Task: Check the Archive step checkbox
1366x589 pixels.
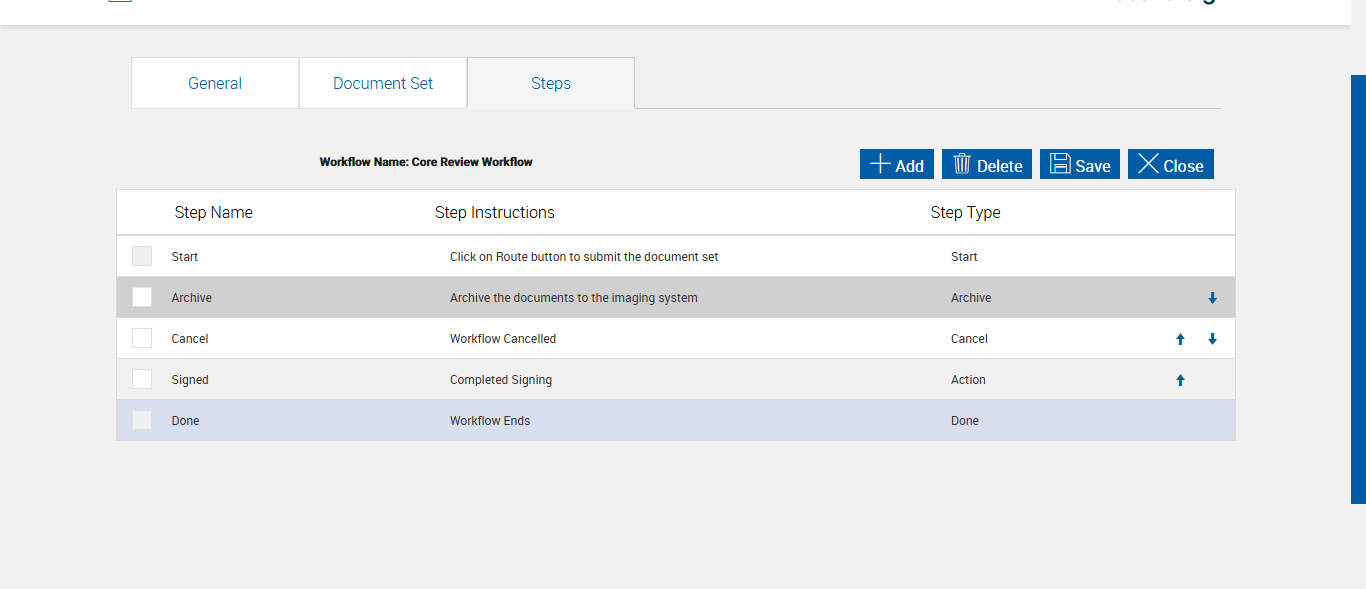Action: tap(142, 297)
